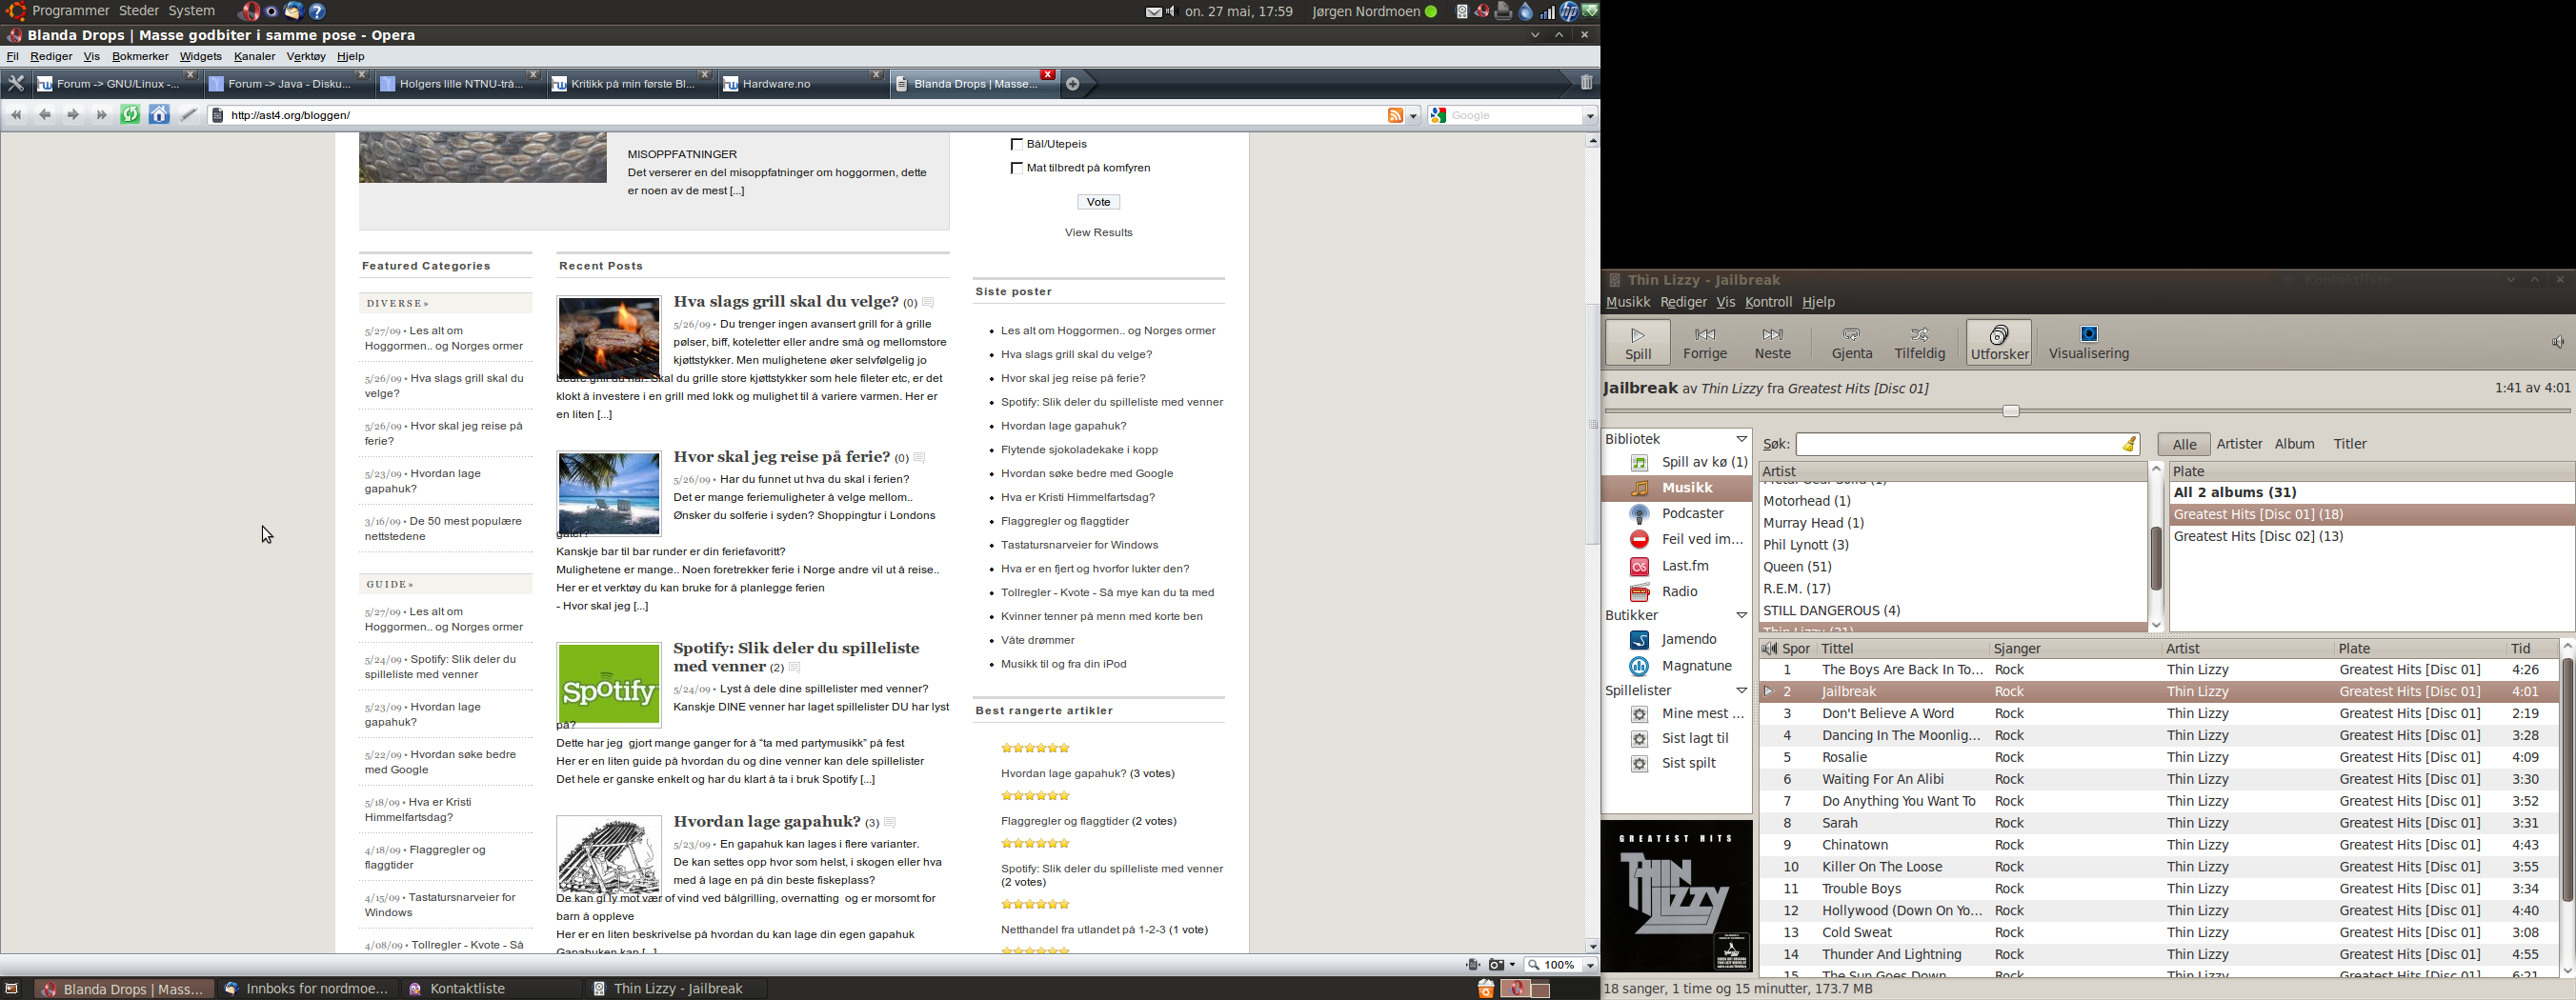
Task: Select the Alle search filter
Action: [2184, 445]
